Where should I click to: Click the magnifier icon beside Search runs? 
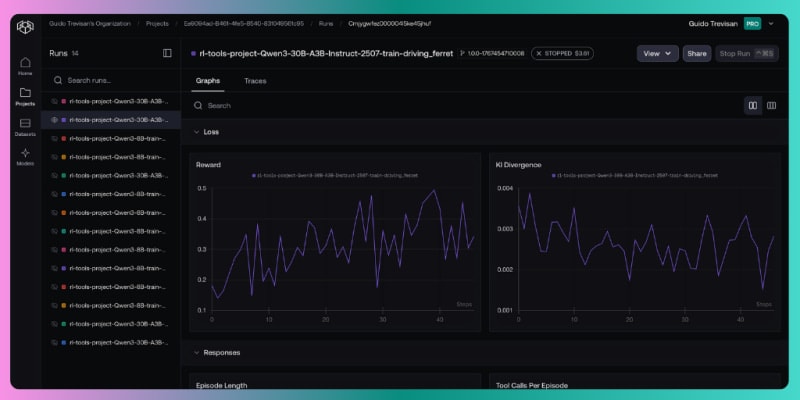58,80
